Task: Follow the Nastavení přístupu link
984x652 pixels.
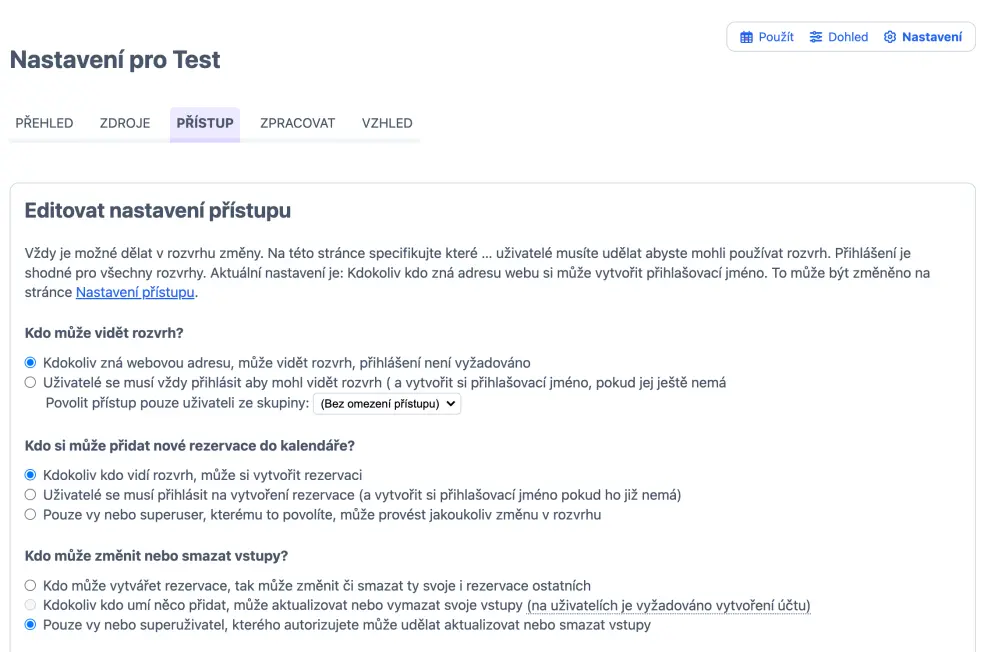Action: 135,292
